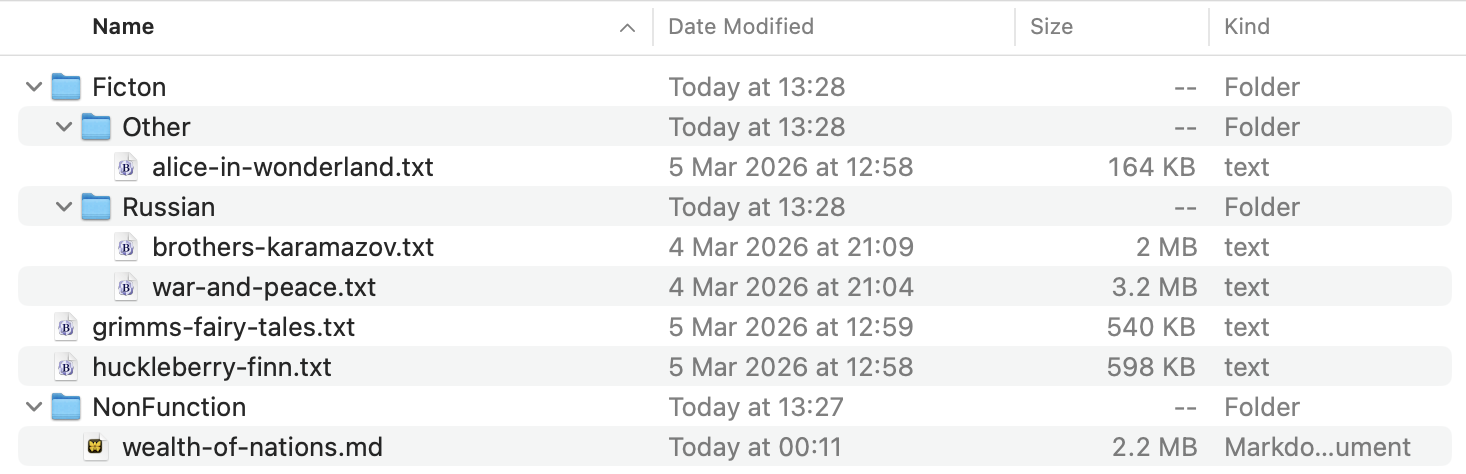
Task: Collapse the NonFunction folder disclosure chevron
Action: click(35, 407)
